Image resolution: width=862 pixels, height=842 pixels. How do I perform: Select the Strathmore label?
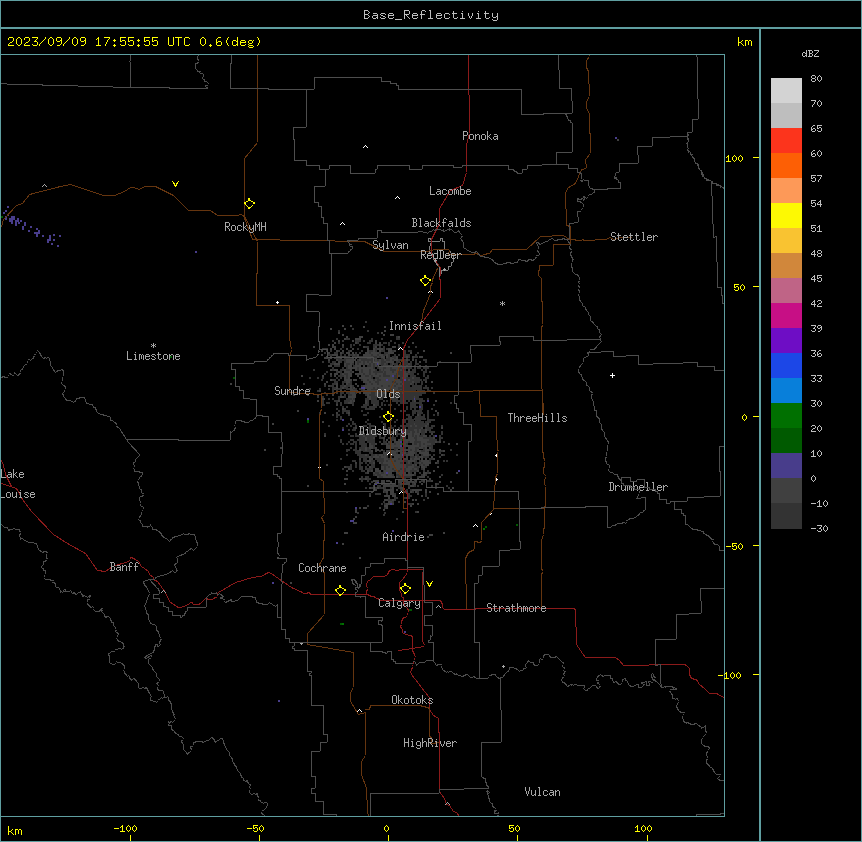516,608
